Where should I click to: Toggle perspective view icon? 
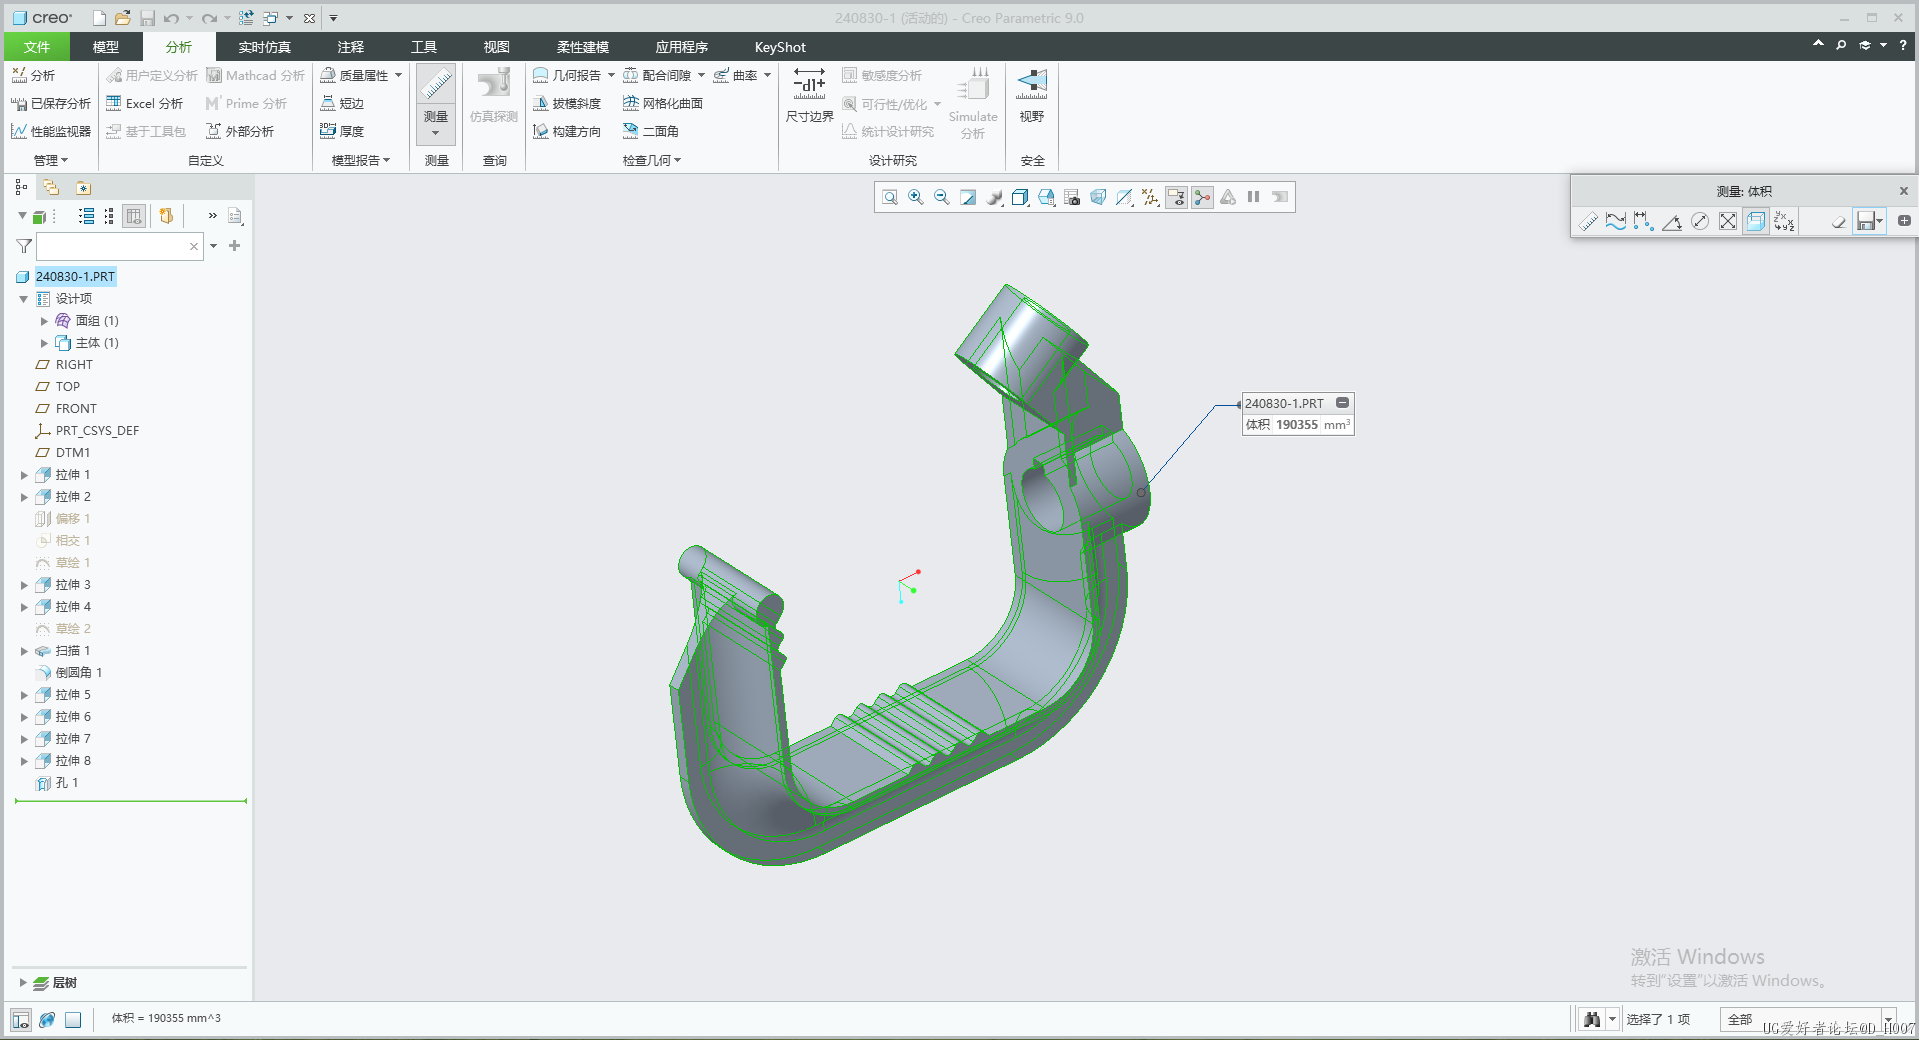pos(1098,197)
